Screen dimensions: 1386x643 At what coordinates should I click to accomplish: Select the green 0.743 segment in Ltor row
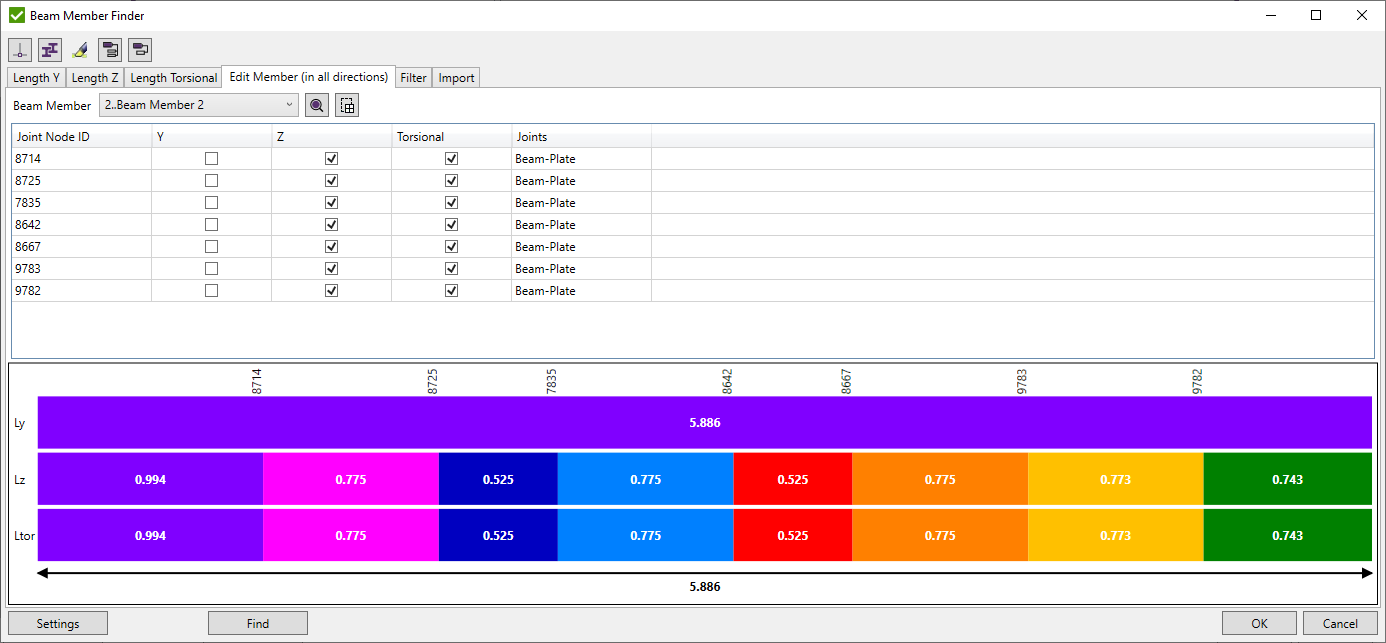tap(1287, 535)
